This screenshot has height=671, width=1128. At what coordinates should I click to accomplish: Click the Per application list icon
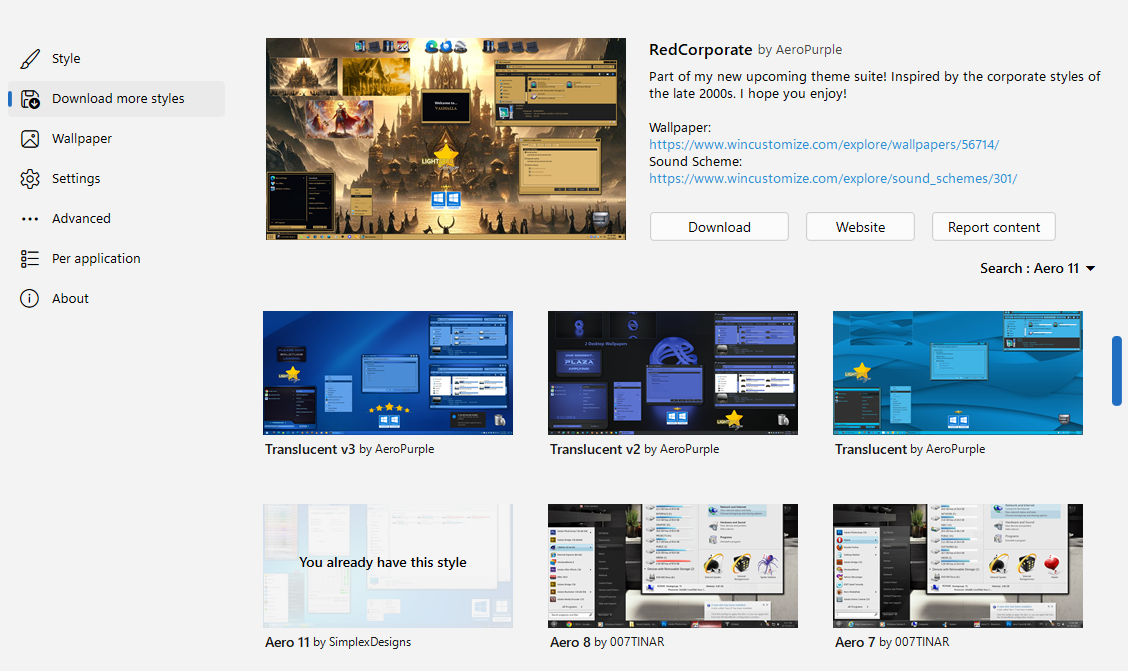tap(30, 259)
